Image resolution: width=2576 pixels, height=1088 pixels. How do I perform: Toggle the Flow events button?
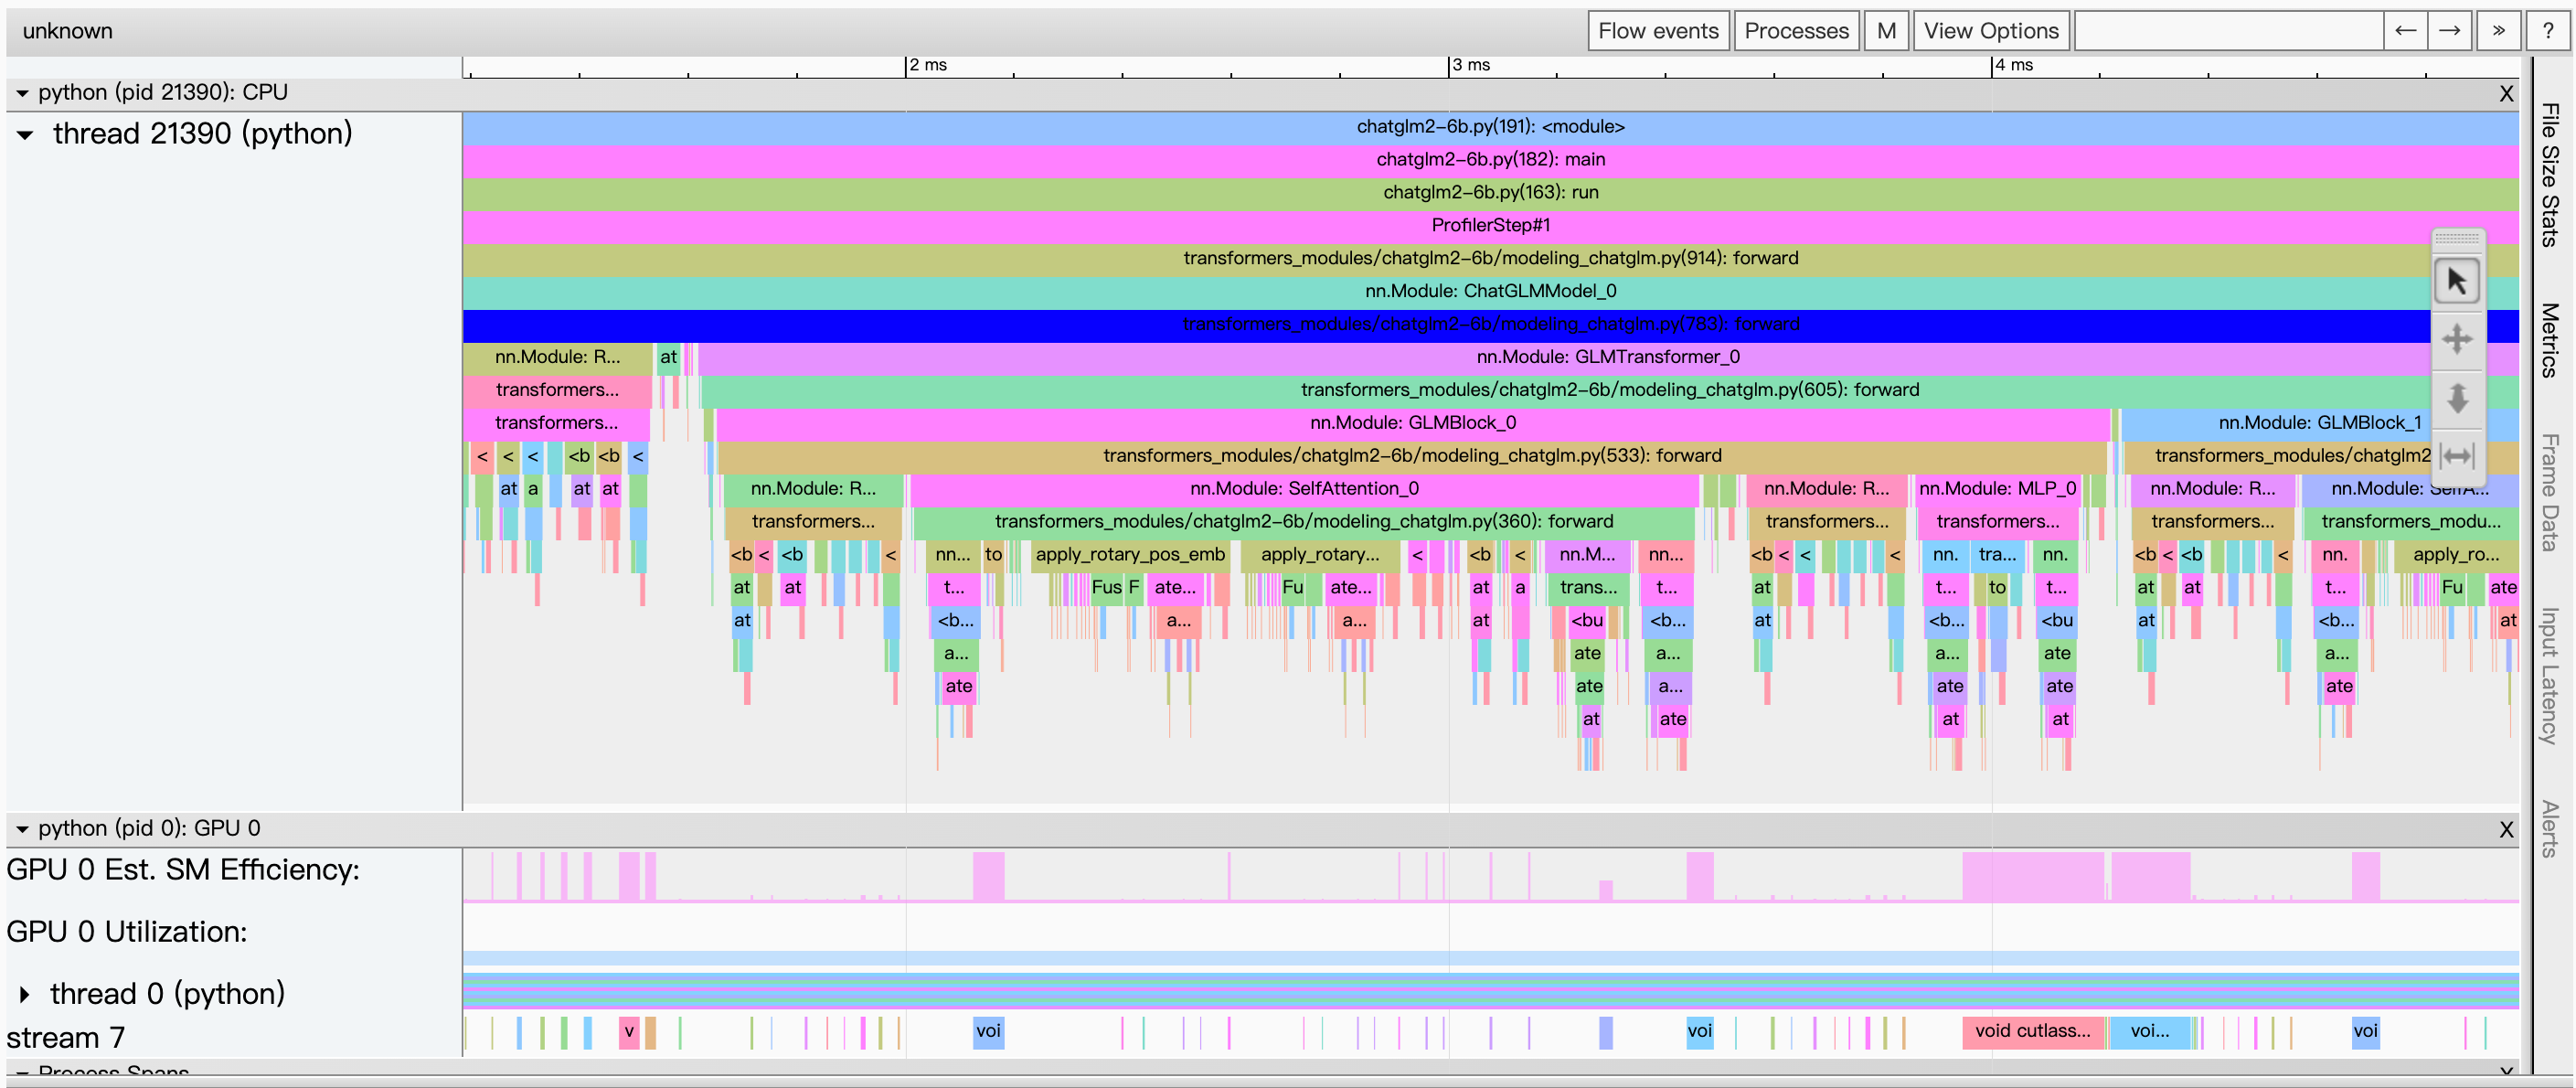point(1657,31)
